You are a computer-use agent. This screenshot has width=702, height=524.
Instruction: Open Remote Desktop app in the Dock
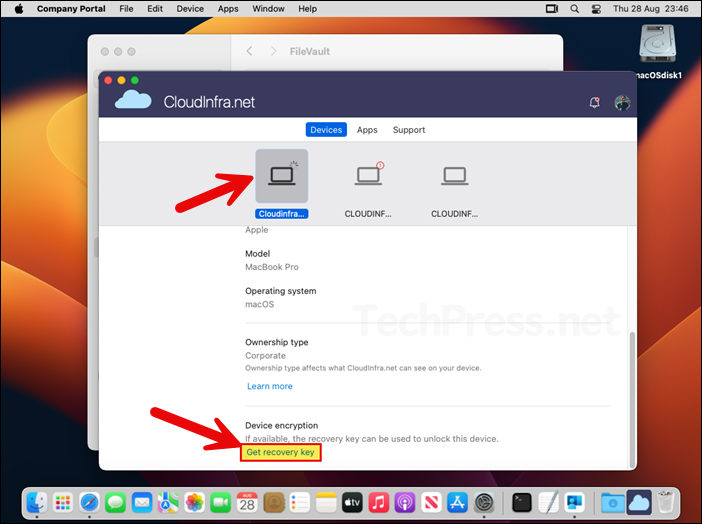coord(574,503)
